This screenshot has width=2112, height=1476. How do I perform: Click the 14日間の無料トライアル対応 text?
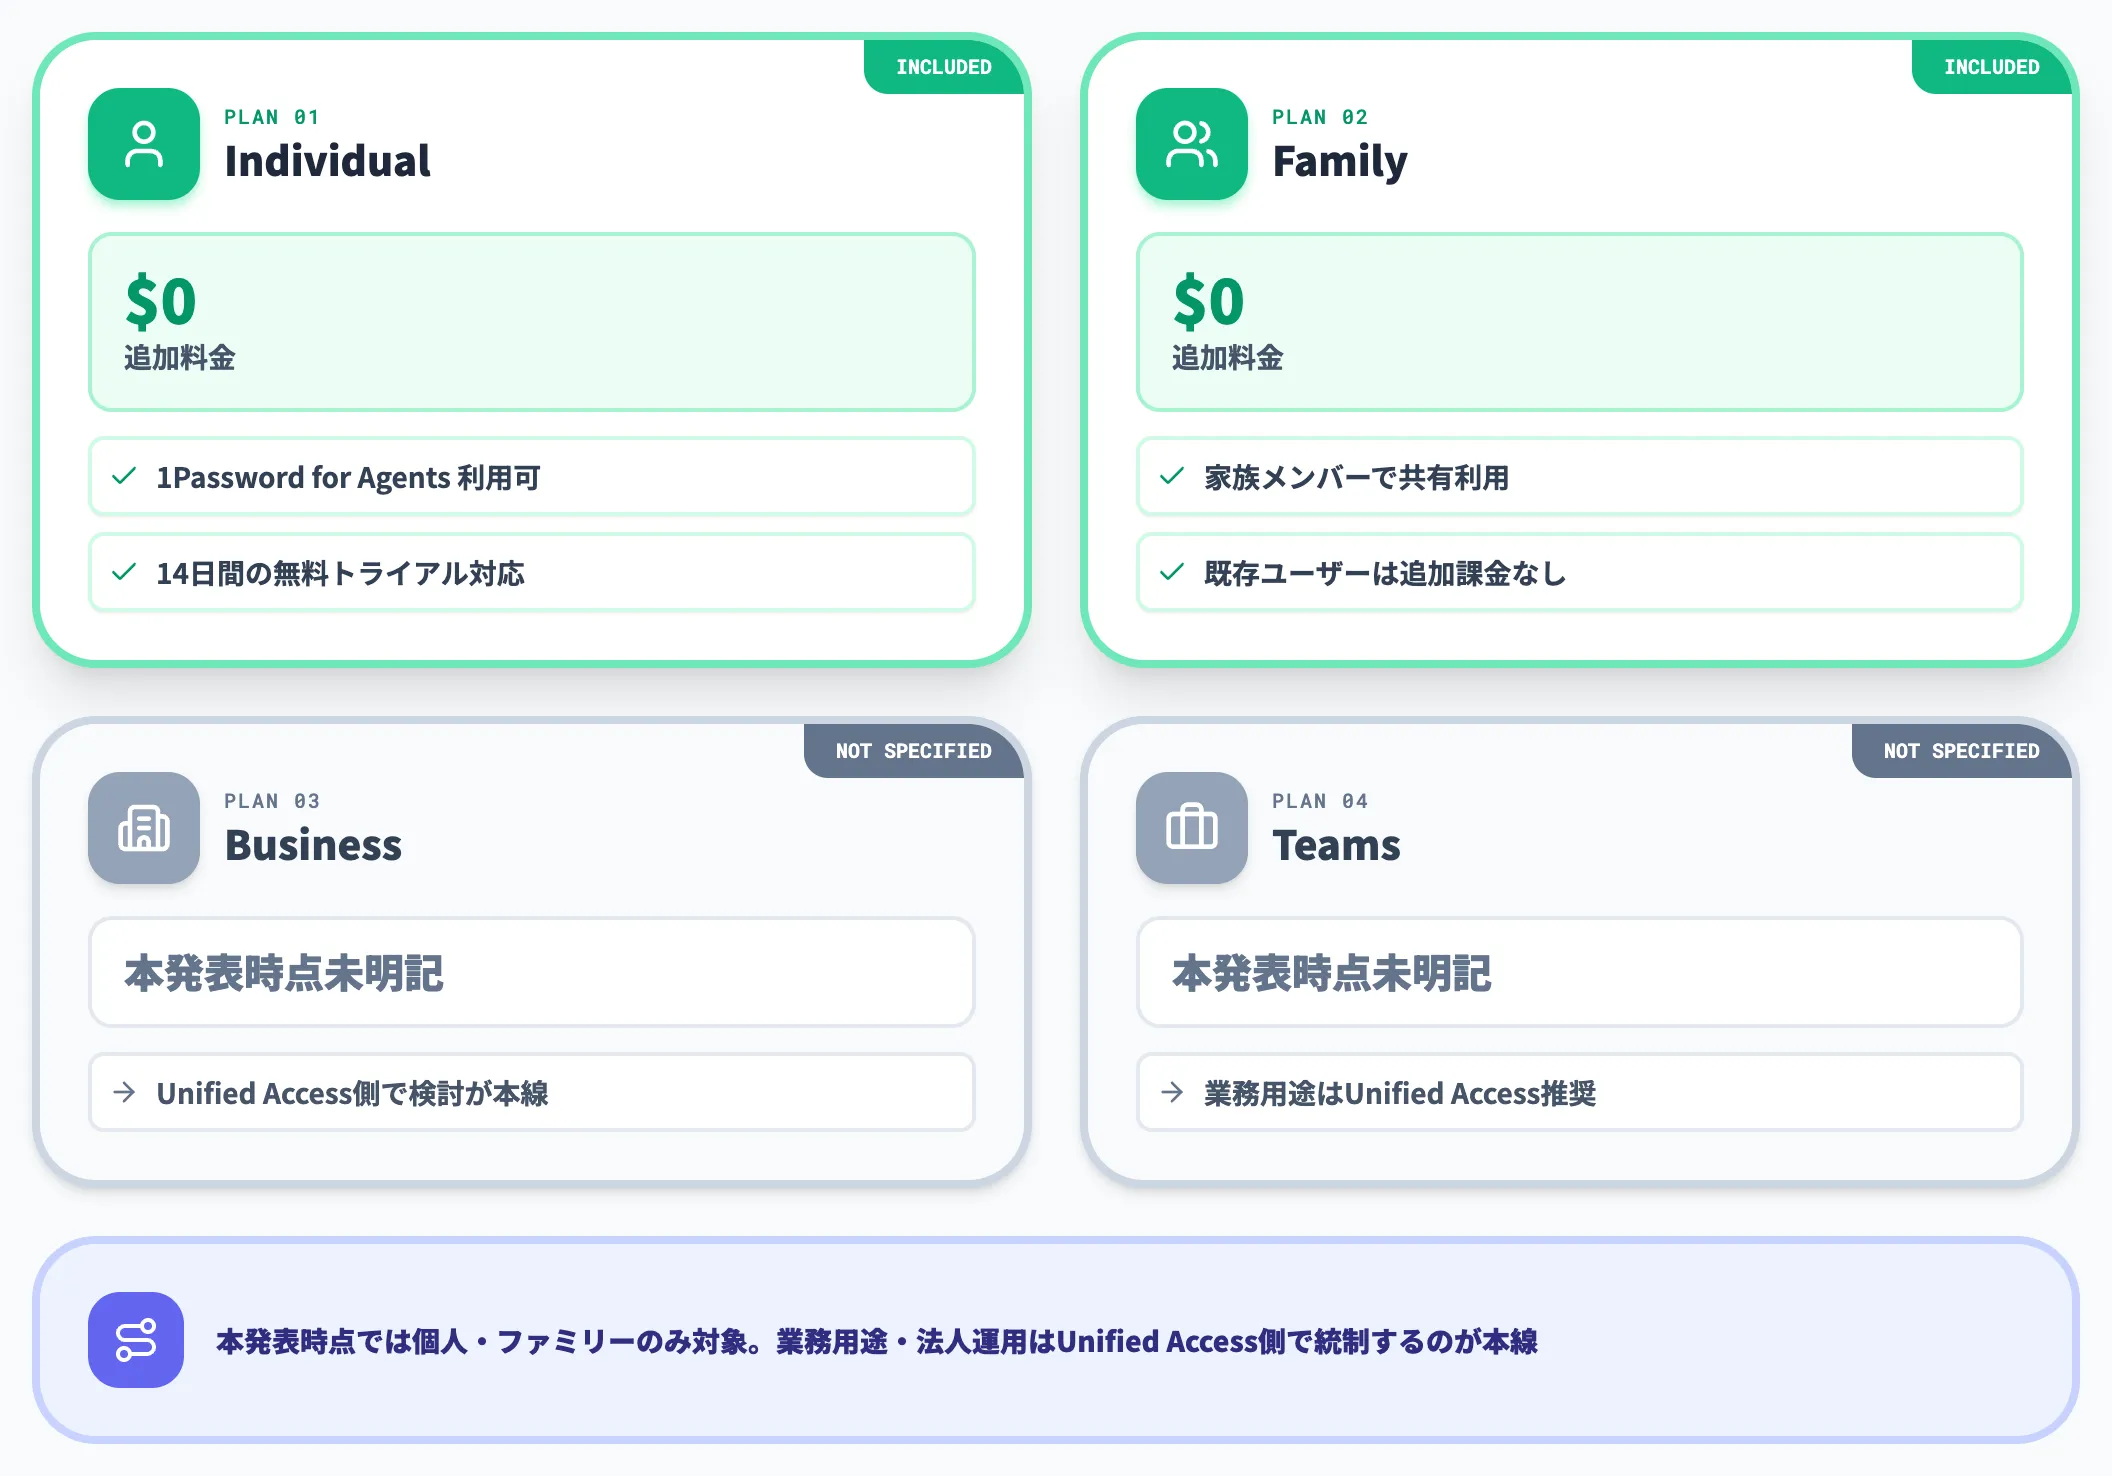(x=340, y=574)
